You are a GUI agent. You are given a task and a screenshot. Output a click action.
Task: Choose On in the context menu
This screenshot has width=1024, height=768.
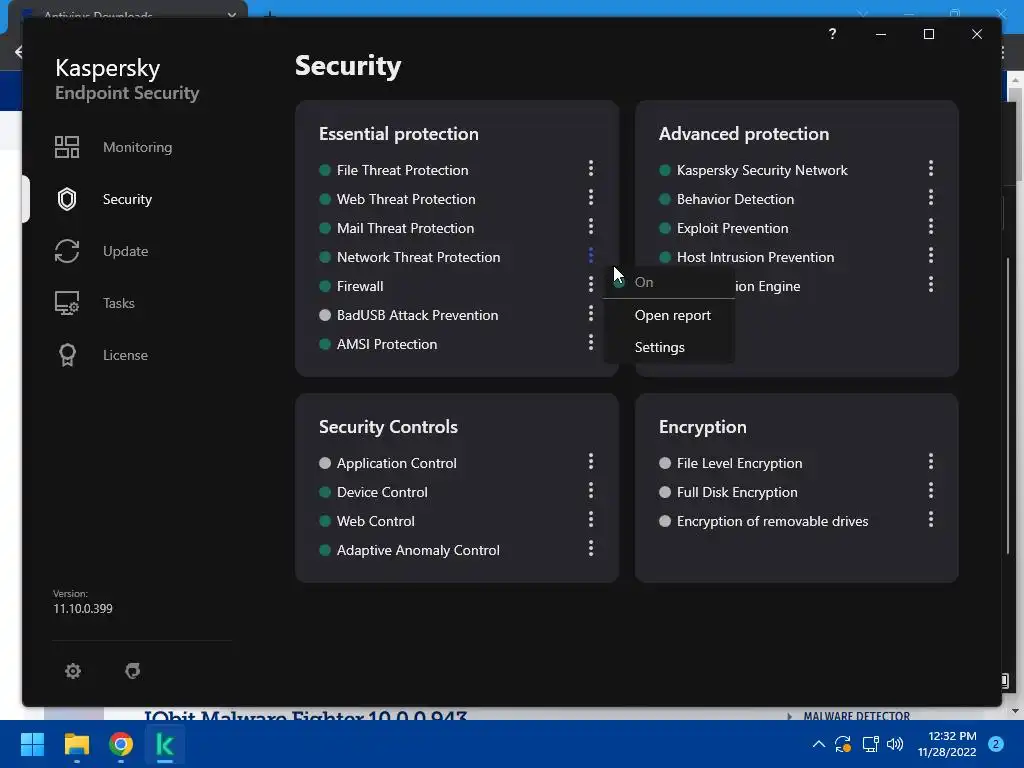pos(669,282)
